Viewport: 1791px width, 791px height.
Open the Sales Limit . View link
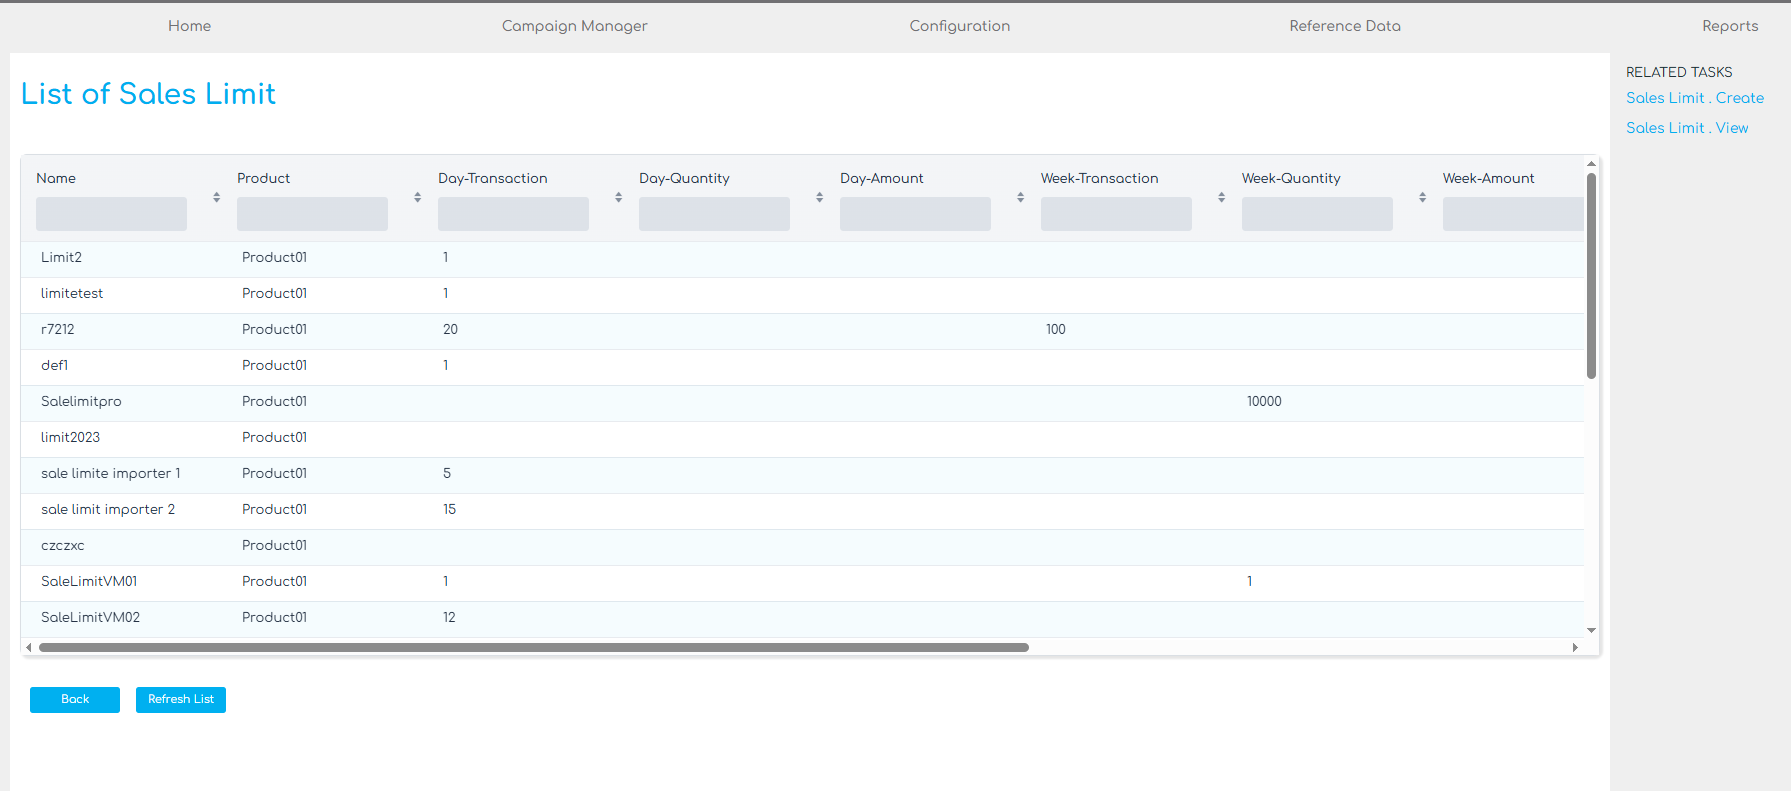1686,128
